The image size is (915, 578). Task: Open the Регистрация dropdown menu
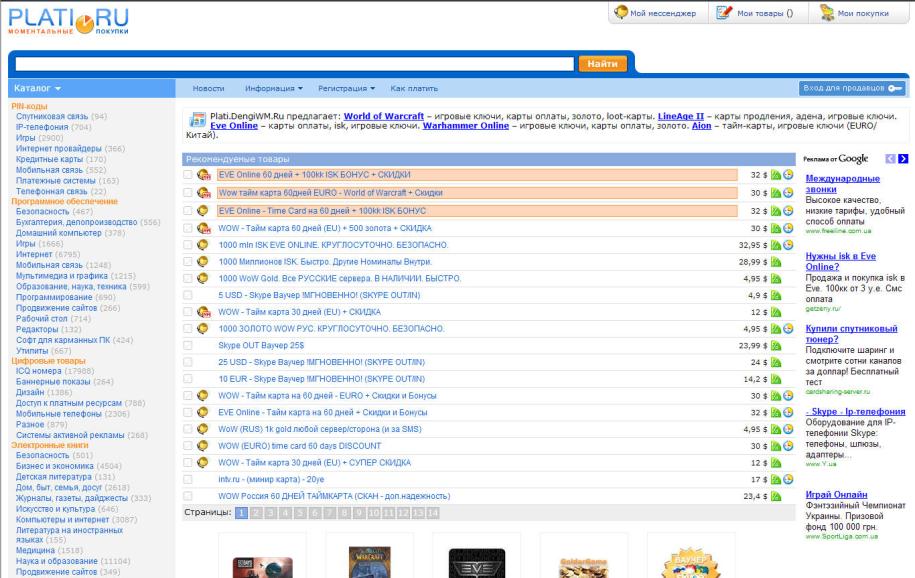(346, 89)
